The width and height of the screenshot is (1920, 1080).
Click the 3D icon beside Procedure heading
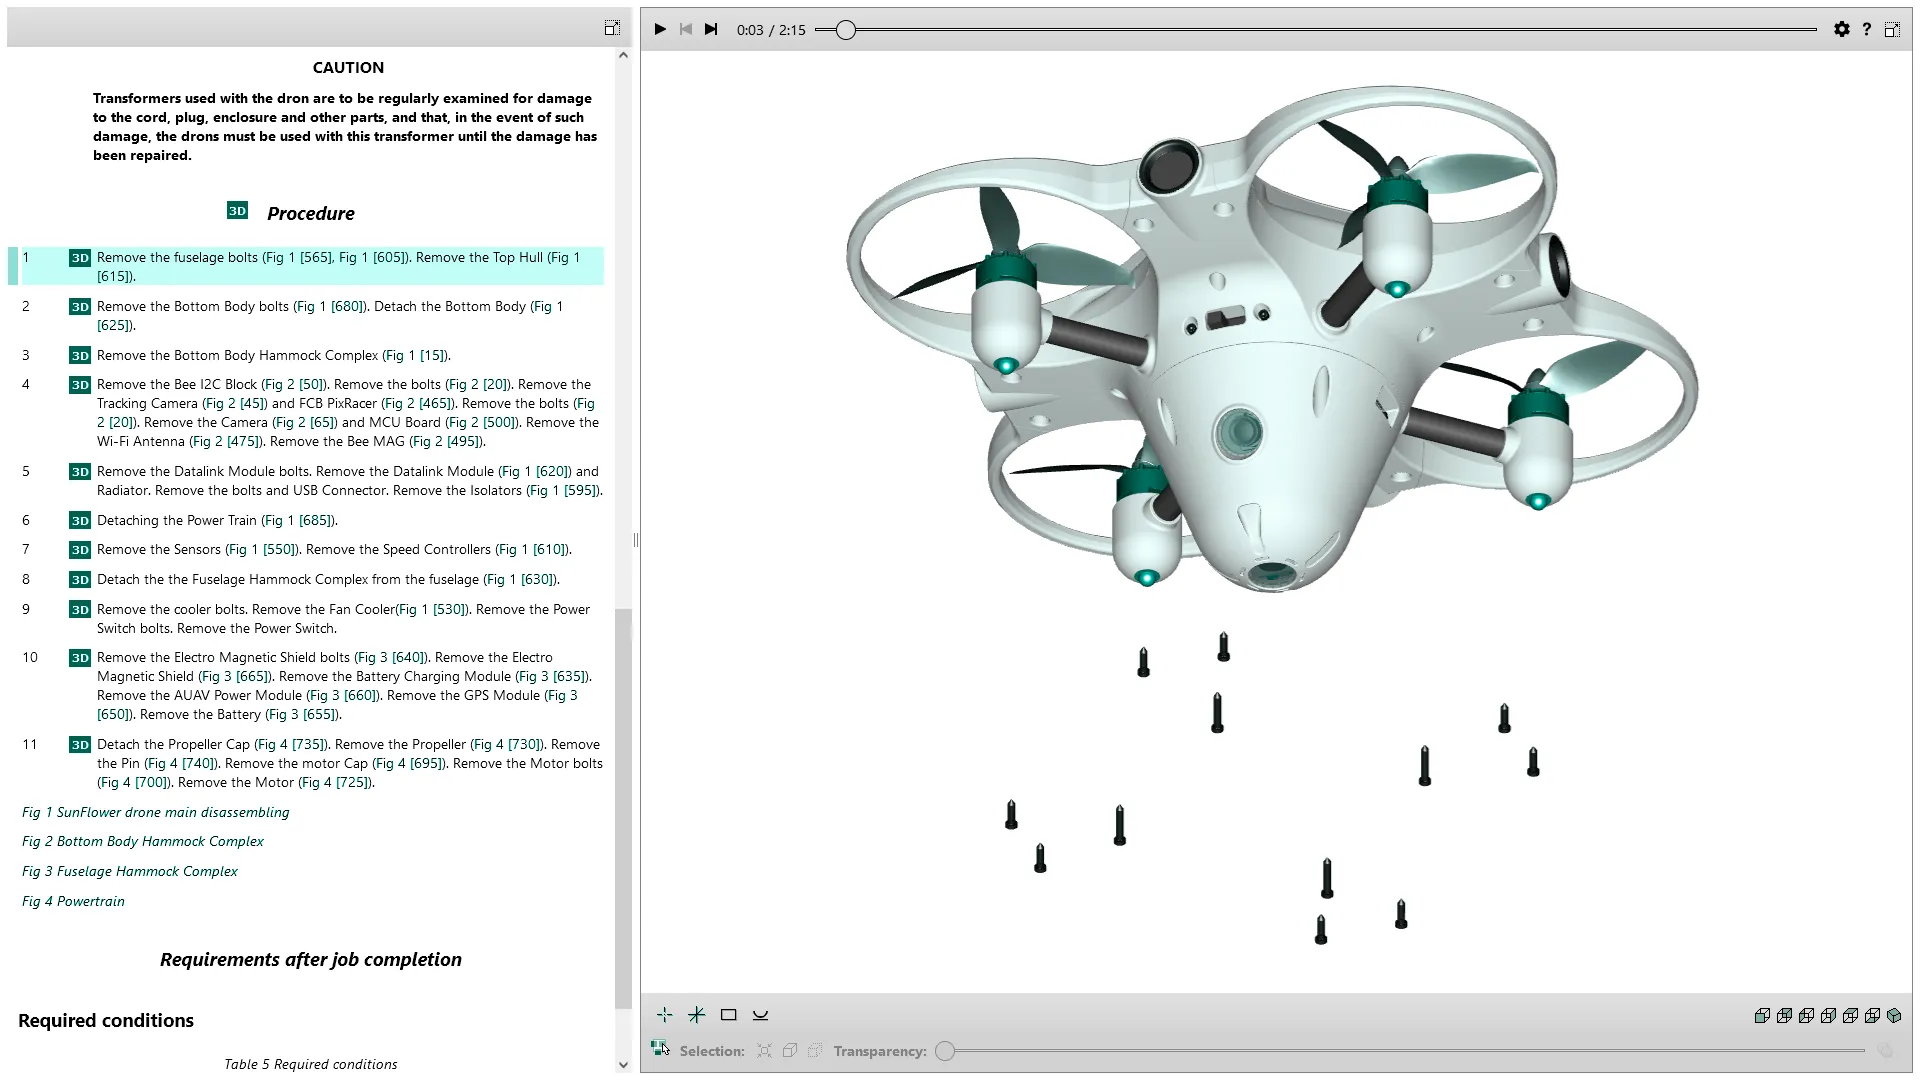[x=237, y=211]
